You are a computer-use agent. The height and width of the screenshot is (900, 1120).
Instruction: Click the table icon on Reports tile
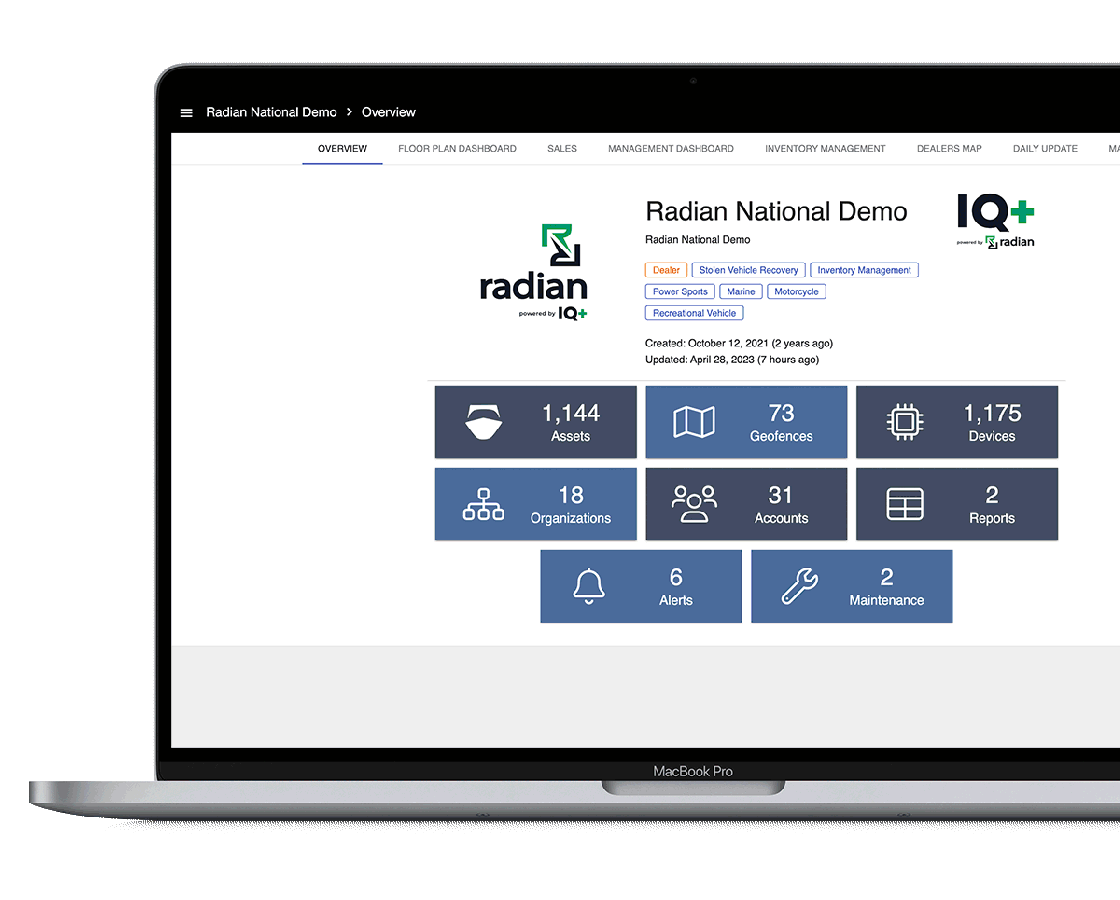(905, 504)
